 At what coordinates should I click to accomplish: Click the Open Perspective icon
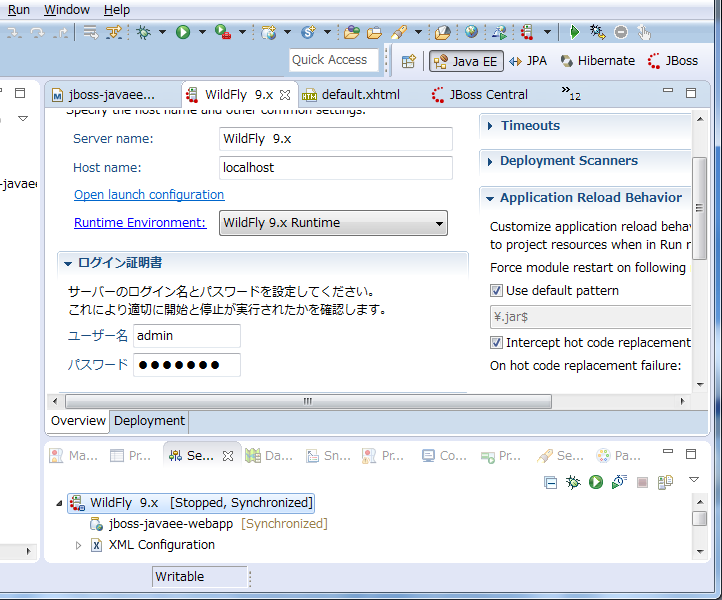pos(408,61)
